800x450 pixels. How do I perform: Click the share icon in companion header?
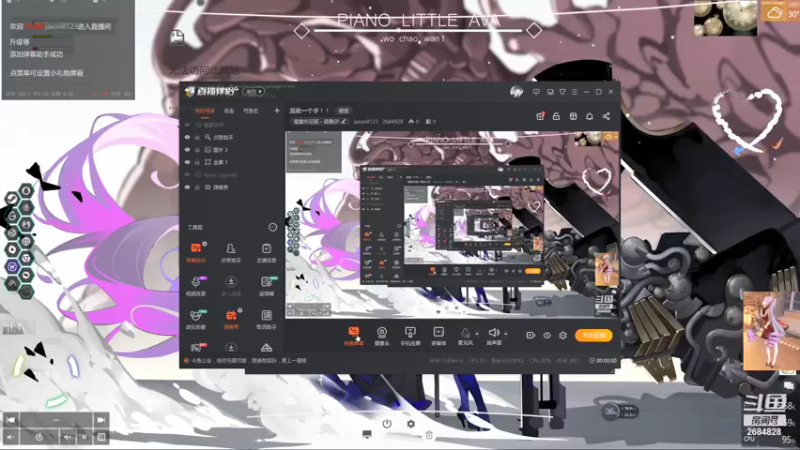coord(606,116)
